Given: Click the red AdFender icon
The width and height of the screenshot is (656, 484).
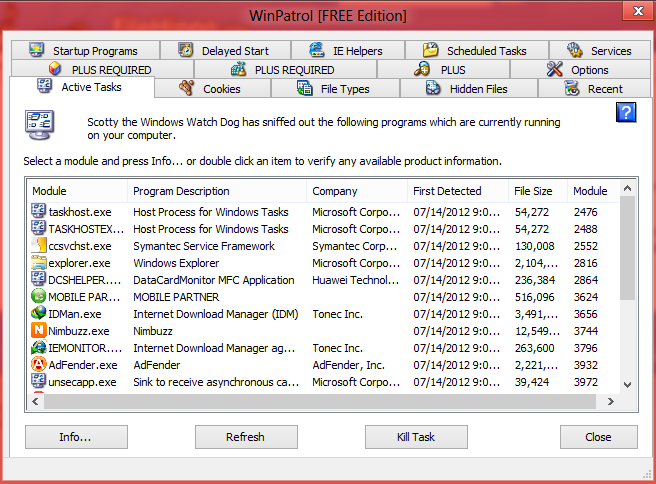Looking at the screenshot, I should (38, 364).
